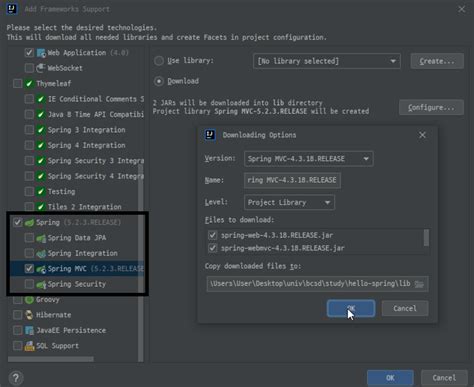Click the Spring MVC icon
474x387 pixels.
[x=41, y=269]
